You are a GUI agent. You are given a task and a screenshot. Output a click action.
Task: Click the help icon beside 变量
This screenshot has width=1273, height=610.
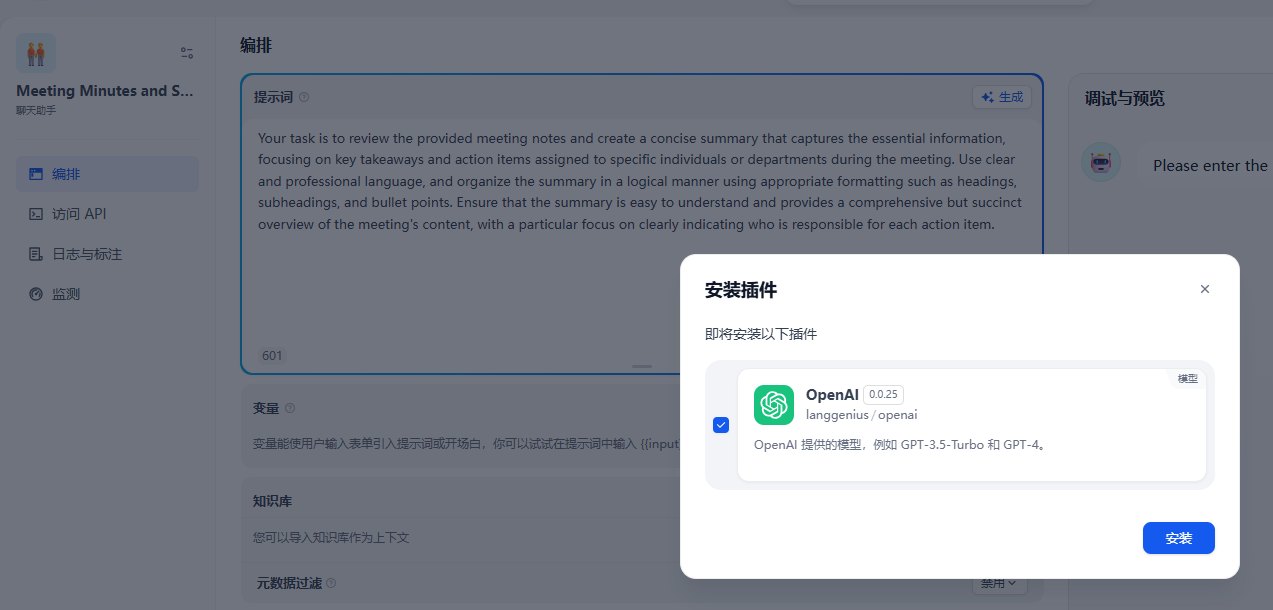(290, 408)
